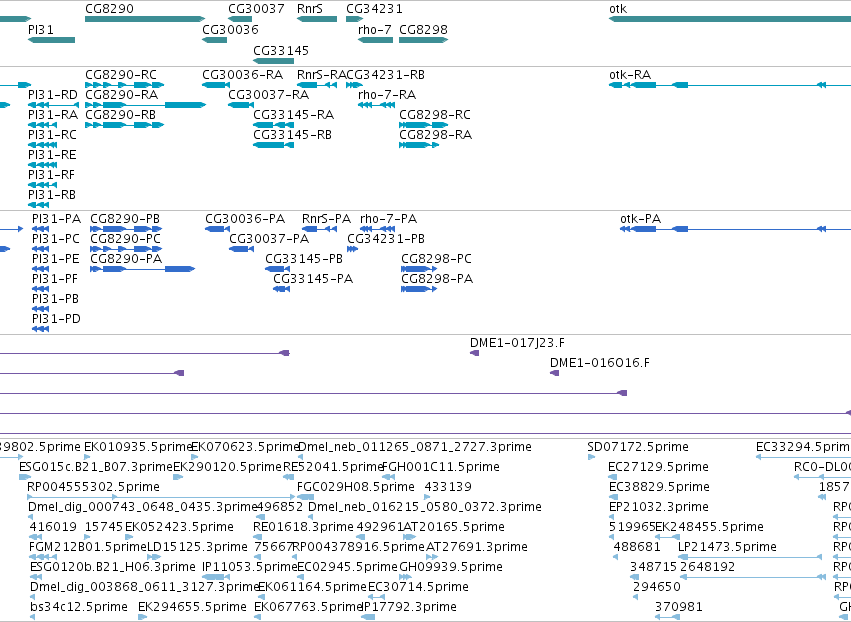
Task: Open transcript PI31-RD
Action: [x=53, y=105]
